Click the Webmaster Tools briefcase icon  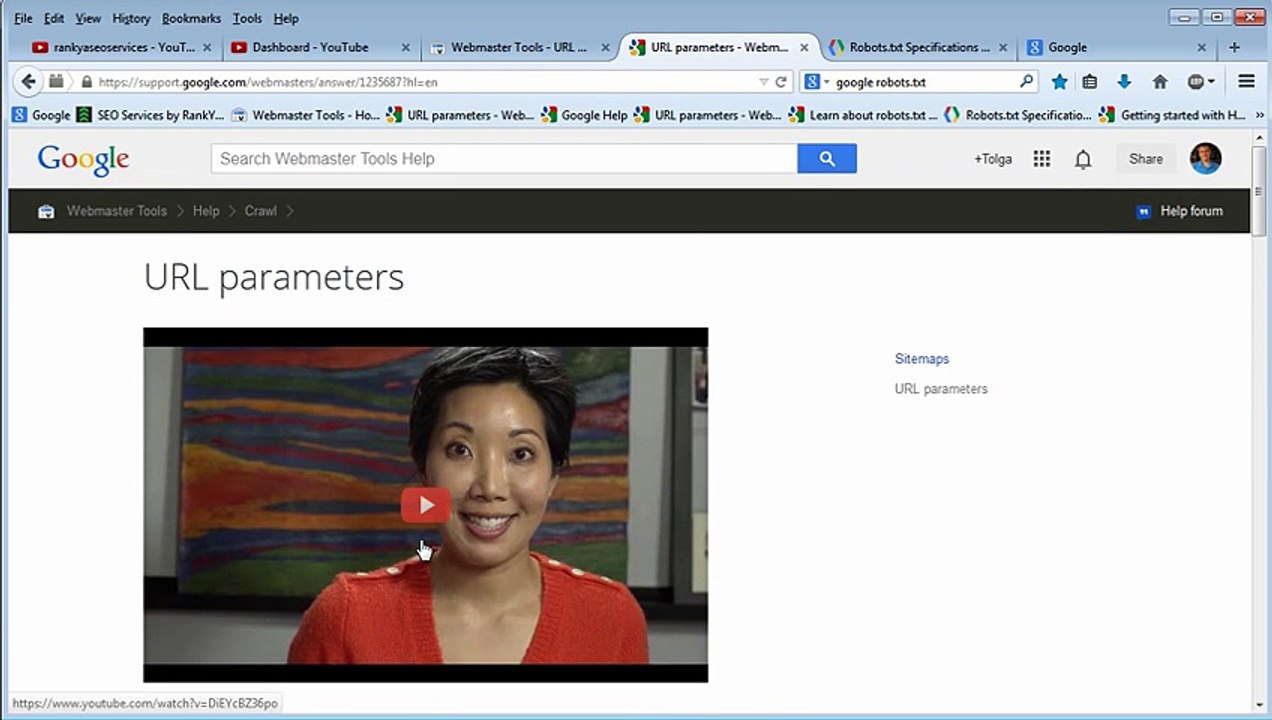pos(46,211)
